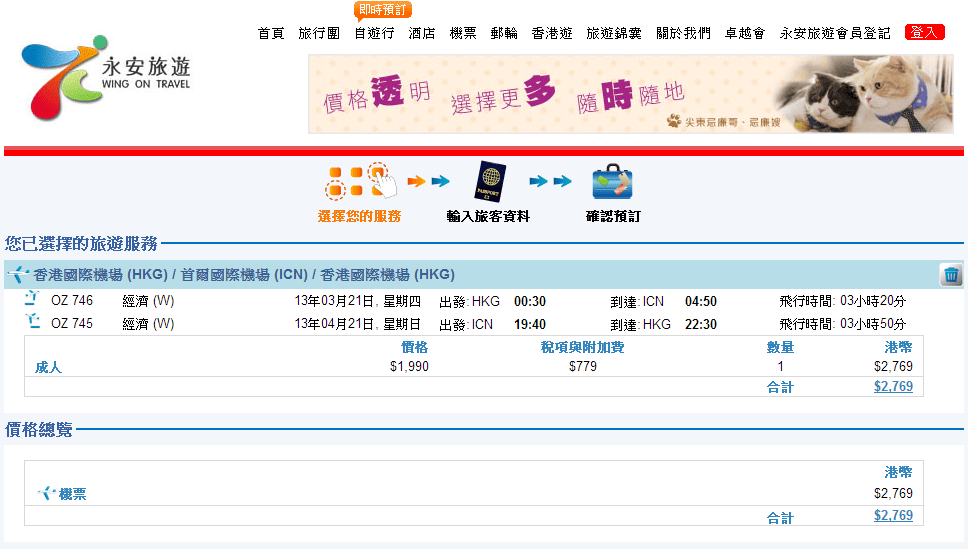Open the 機票 navigation menu item
971x549 pixels.
463,33
